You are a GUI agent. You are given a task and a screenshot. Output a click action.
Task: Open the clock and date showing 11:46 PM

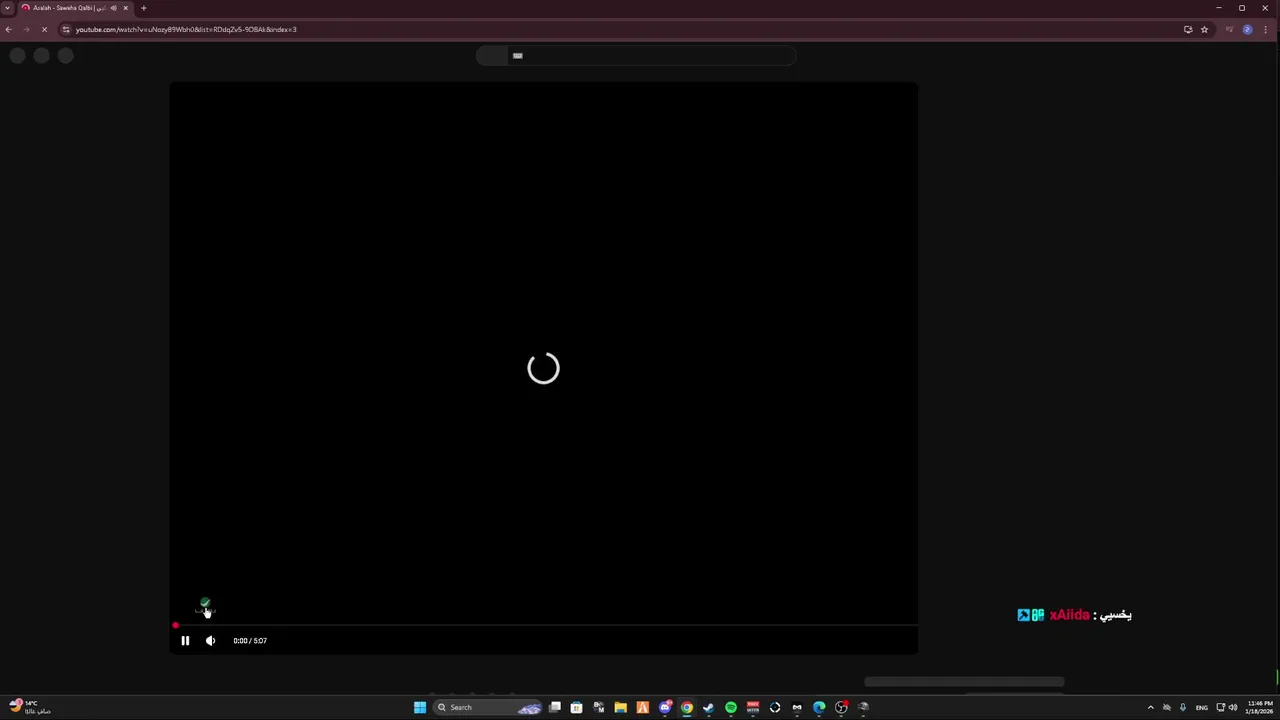1259,707
